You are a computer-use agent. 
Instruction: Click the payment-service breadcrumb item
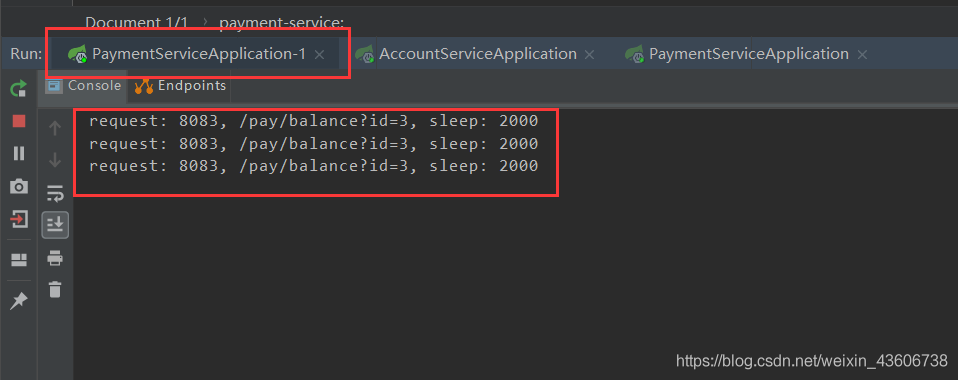point(282,23)
